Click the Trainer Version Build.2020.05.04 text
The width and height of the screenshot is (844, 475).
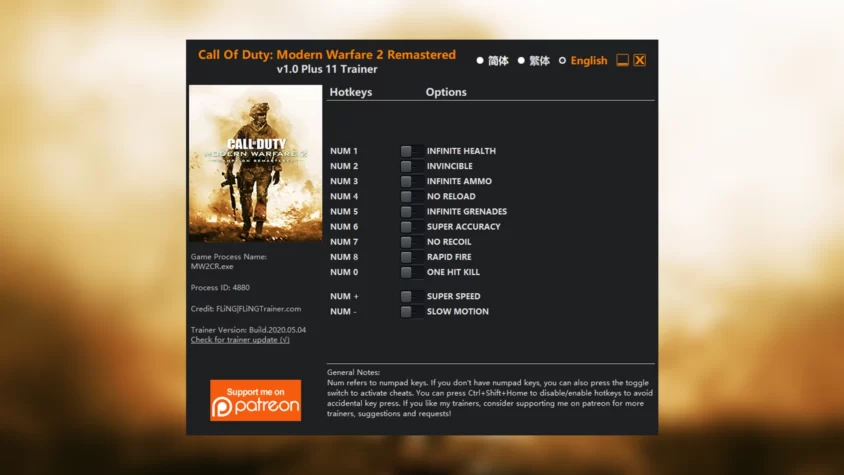point(248,330)
